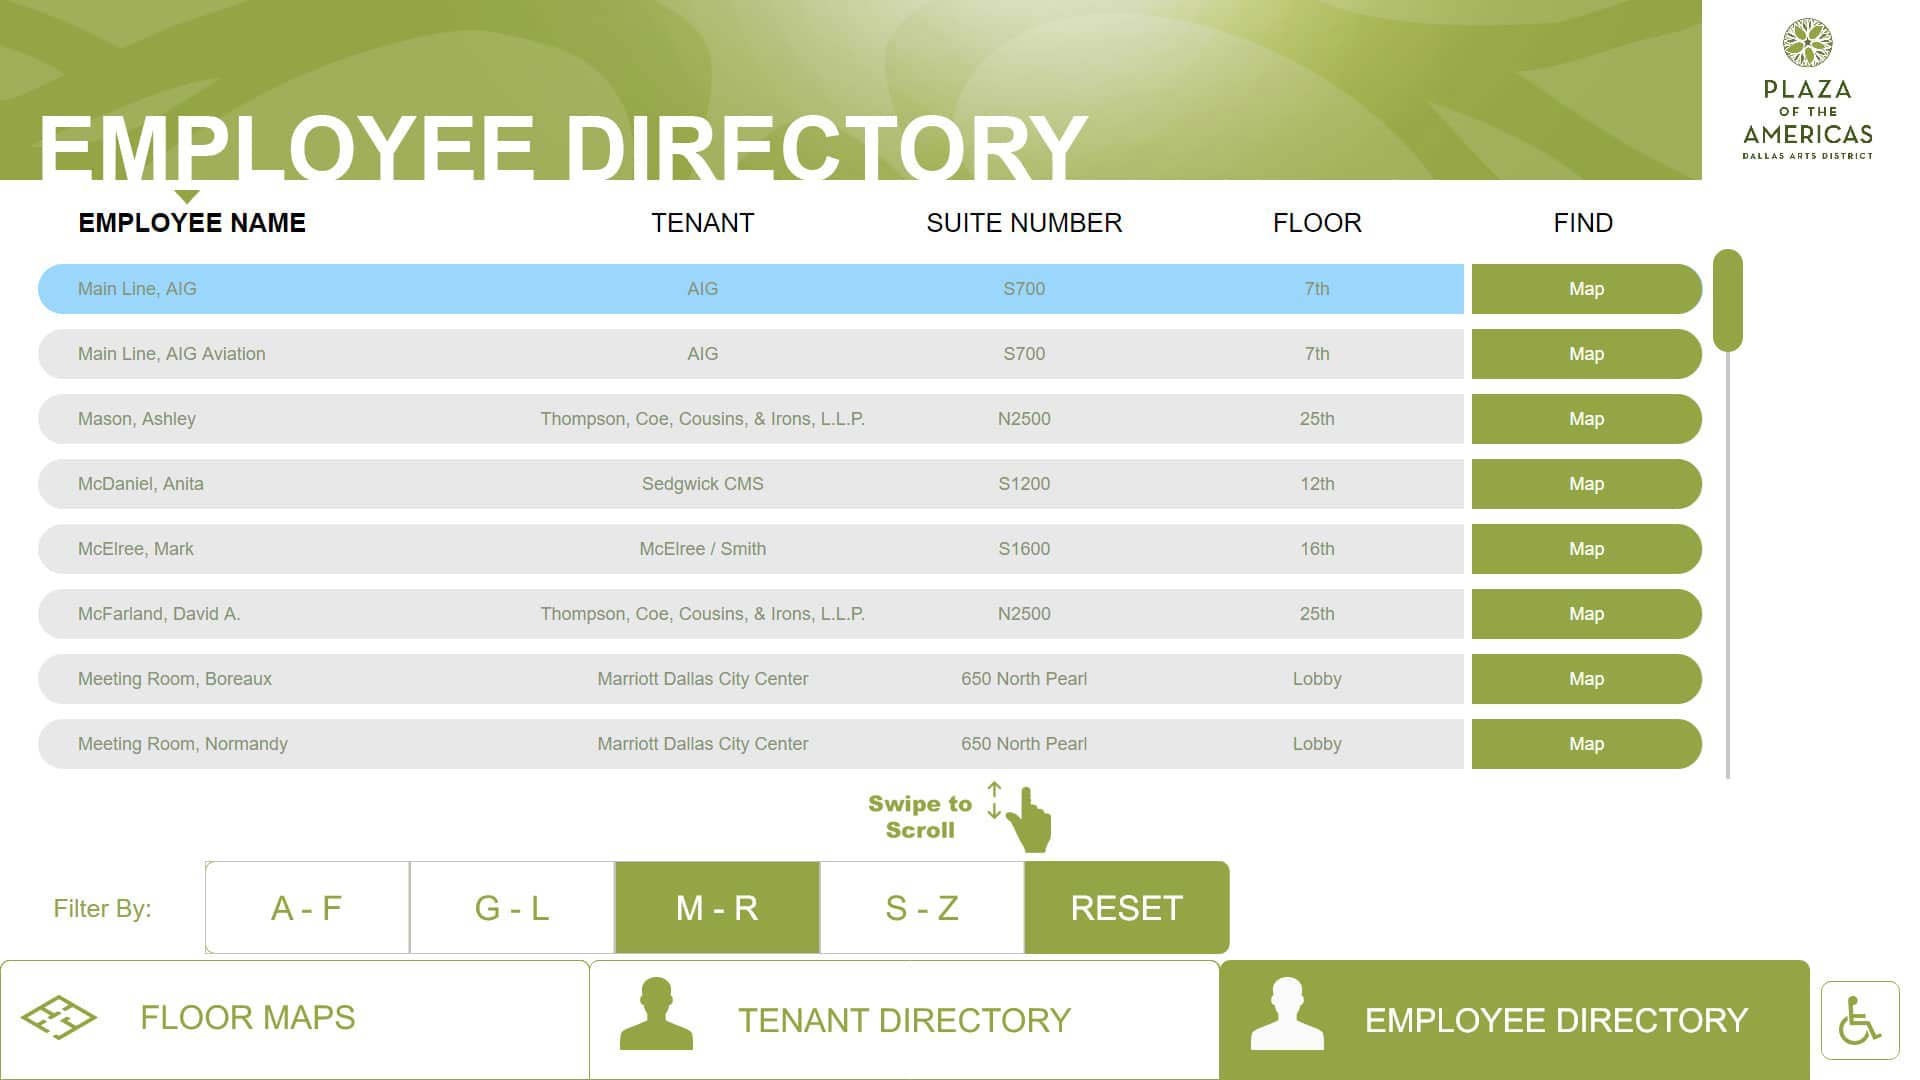Select the row Main Line, AIG
This screenshot has height=1080, width=1920.
tap(751, 289)
